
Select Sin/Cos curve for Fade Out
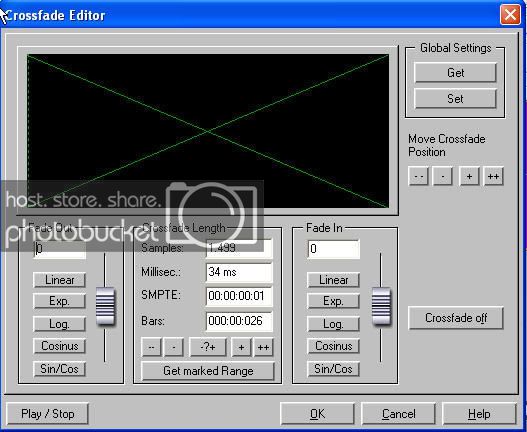59,369
